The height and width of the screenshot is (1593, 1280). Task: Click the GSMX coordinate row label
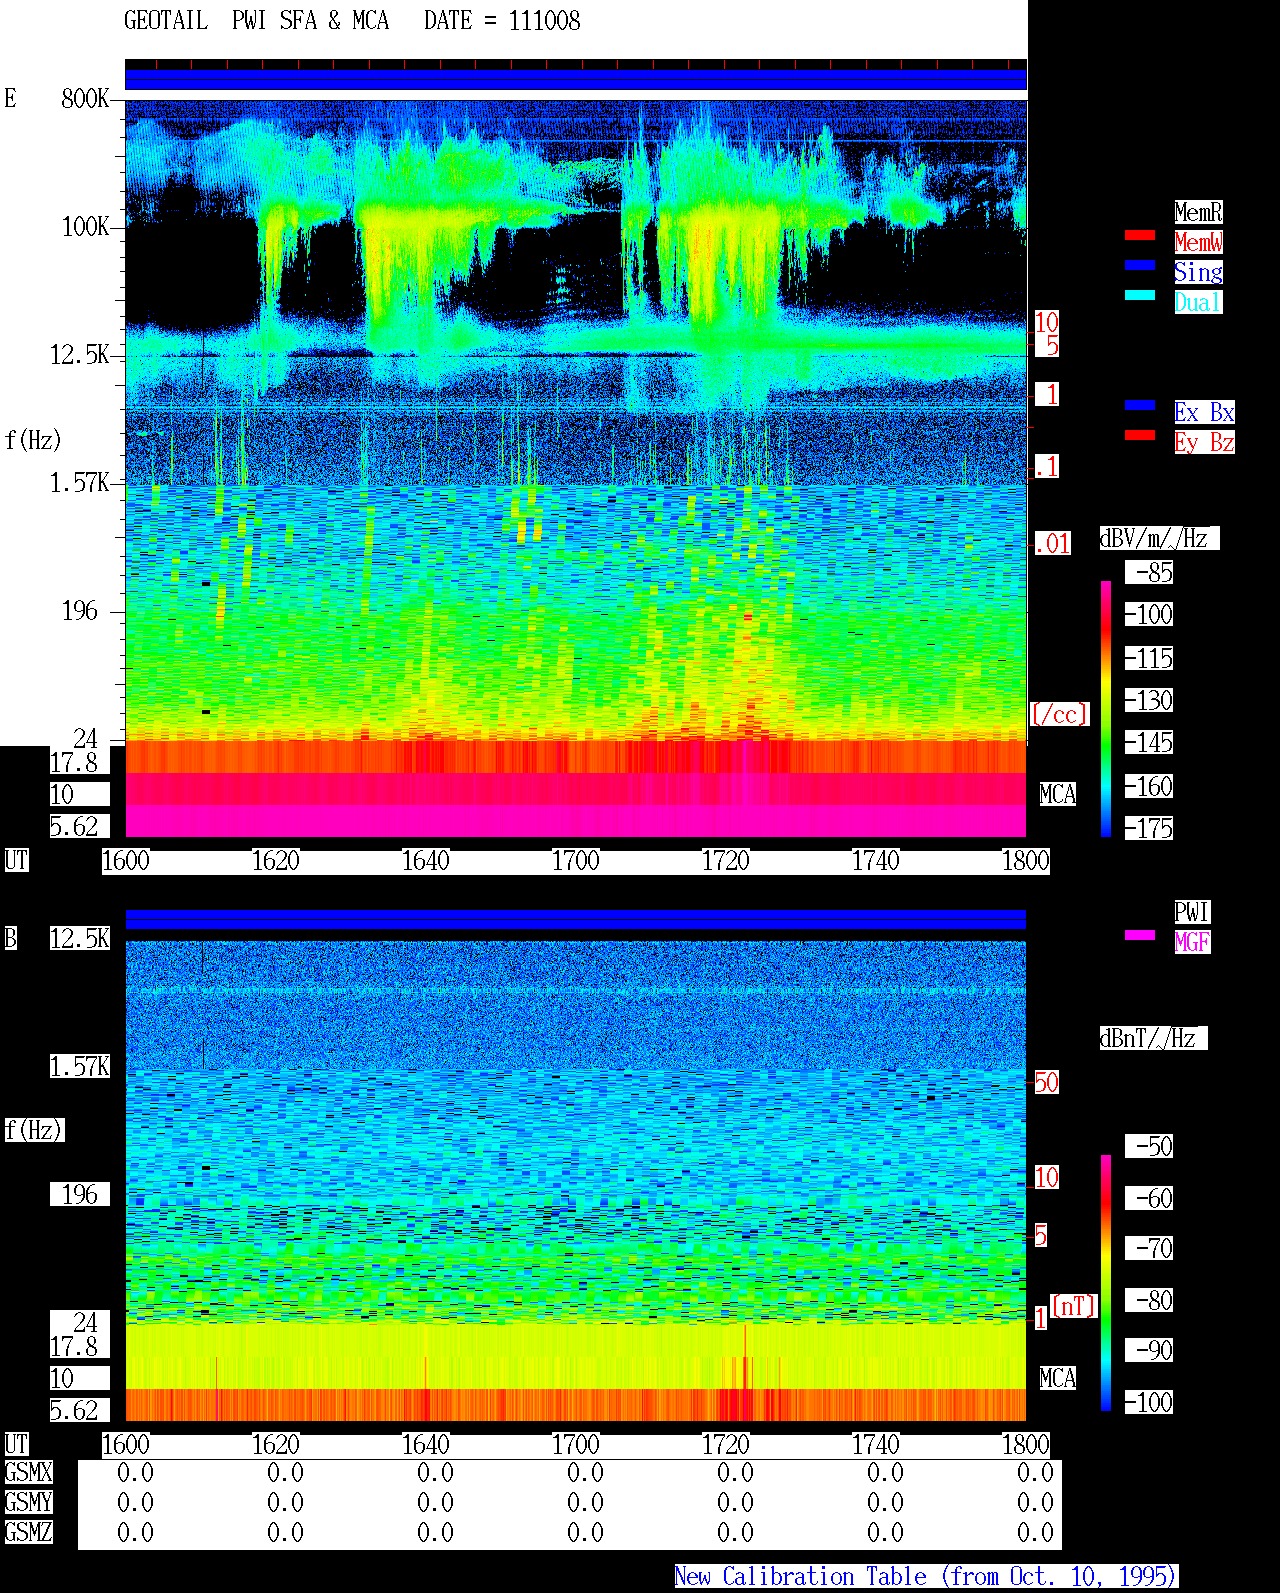point(28,1472)
